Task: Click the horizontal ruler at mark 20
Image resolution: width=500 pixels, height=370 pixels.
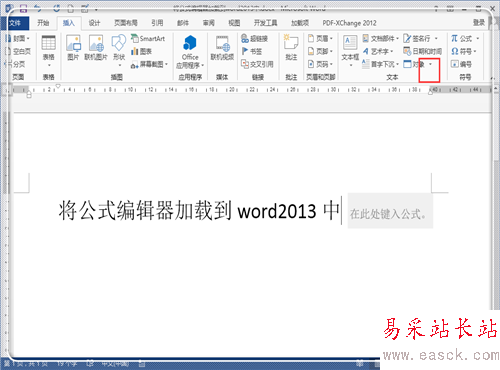Action: 232,90
